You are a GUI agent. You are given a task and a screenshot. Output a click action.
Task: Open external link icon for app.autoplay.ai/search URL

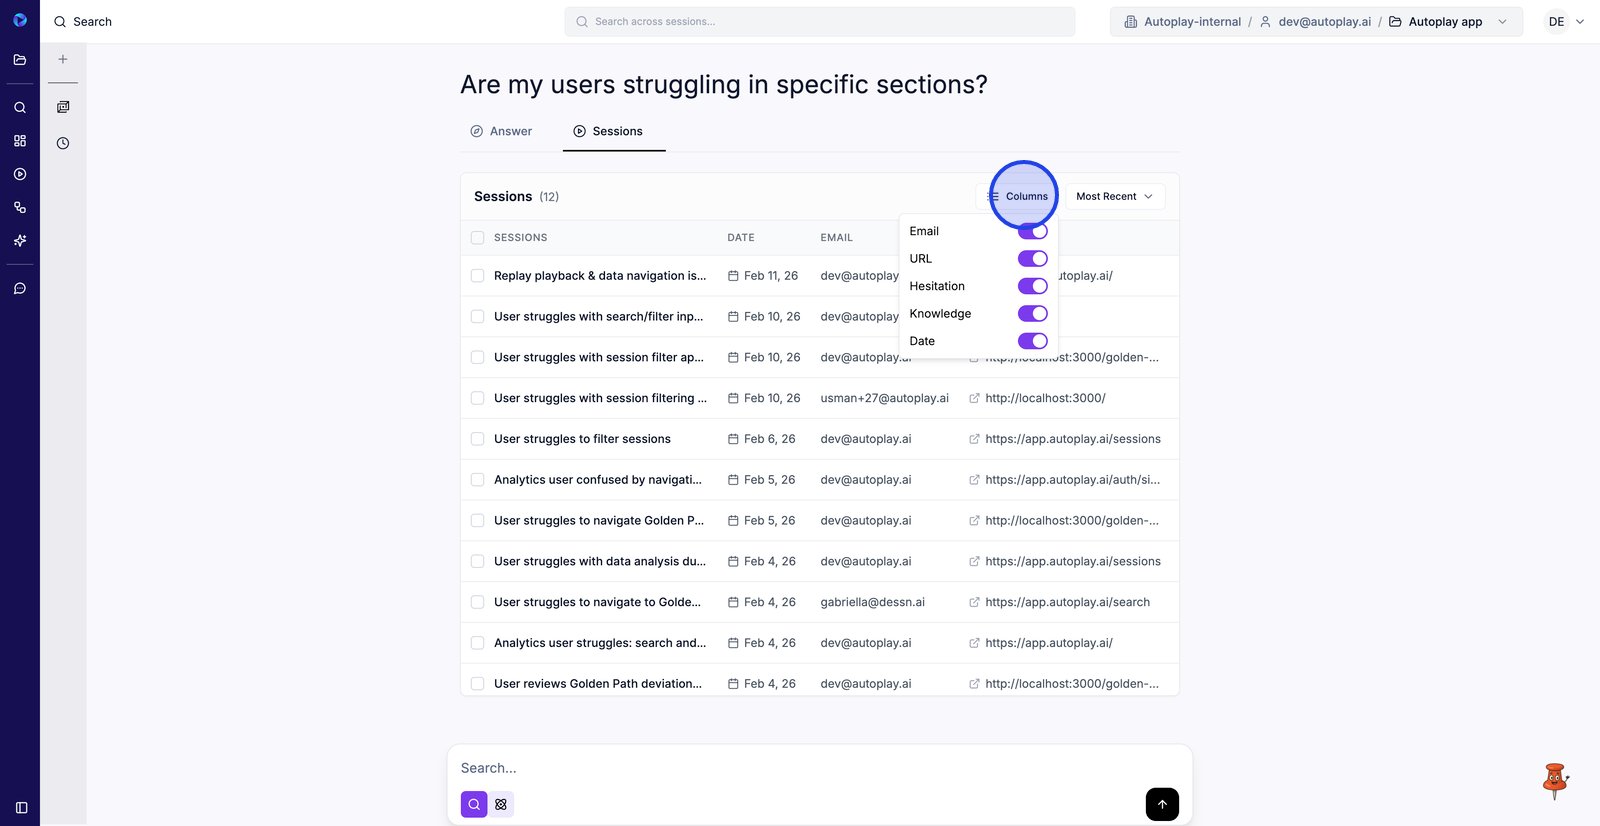click(x=974, y=603)
